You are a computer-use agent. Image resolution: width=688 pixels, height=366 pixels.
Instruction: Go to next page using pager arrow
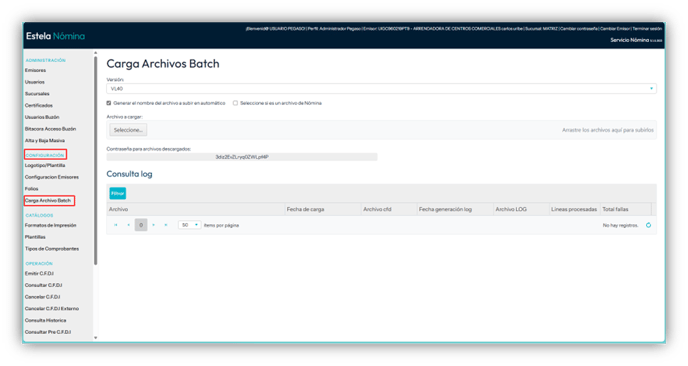coord(154,225)
